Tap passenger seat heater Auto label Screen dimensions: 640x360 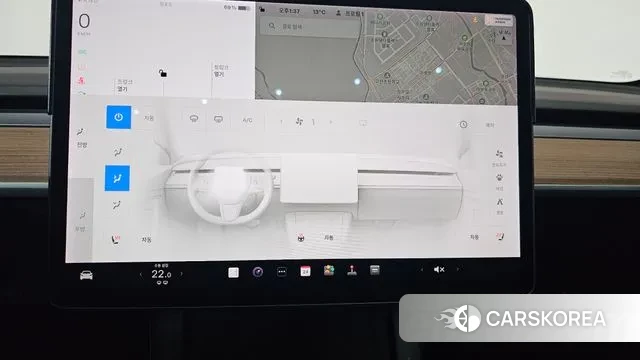(474, 237)
